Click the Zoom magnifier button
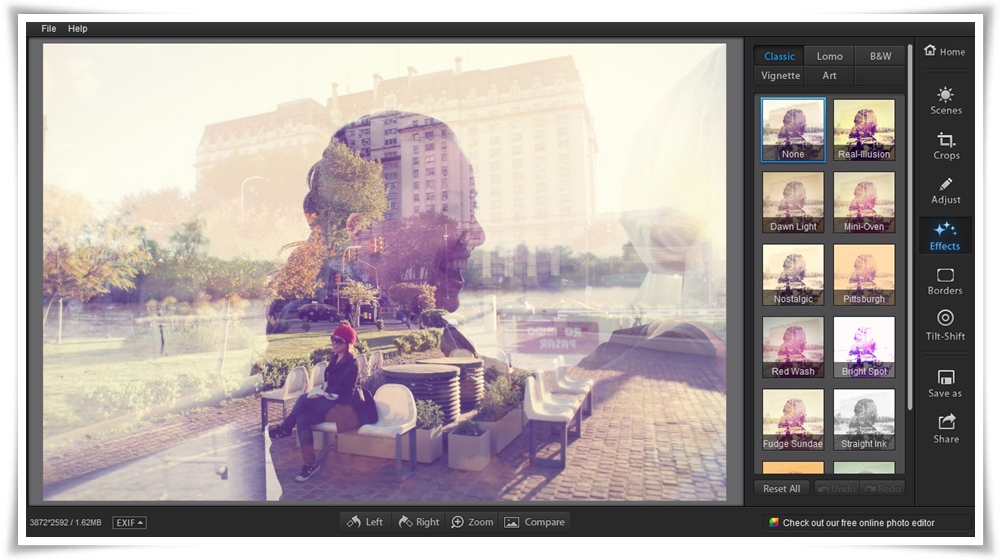Screen dimensions: 1000x560 click(x=472, y=522)
